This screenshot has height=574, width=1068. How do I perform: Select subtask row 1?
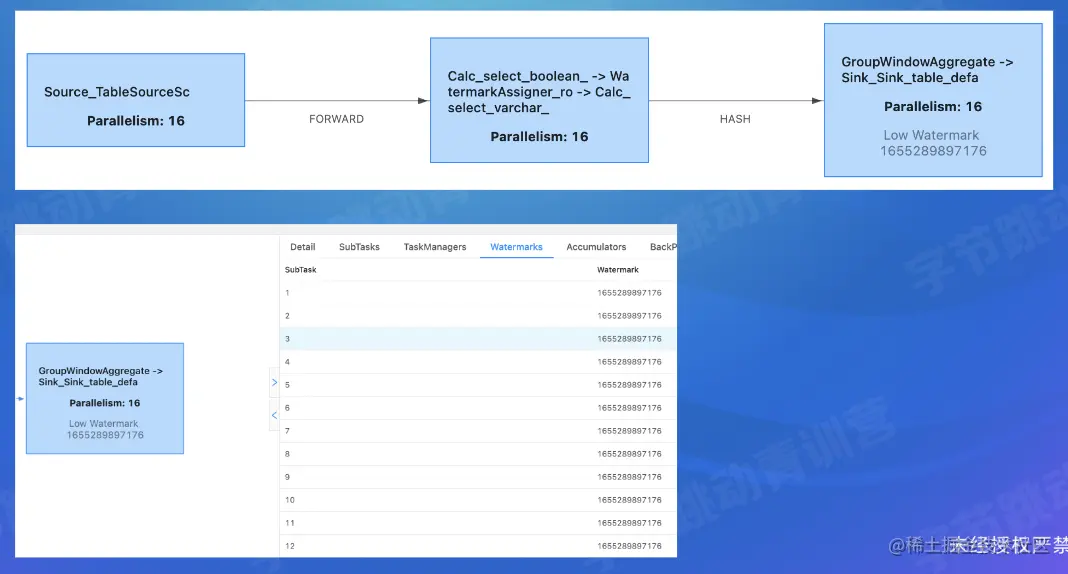click(478, 293)
